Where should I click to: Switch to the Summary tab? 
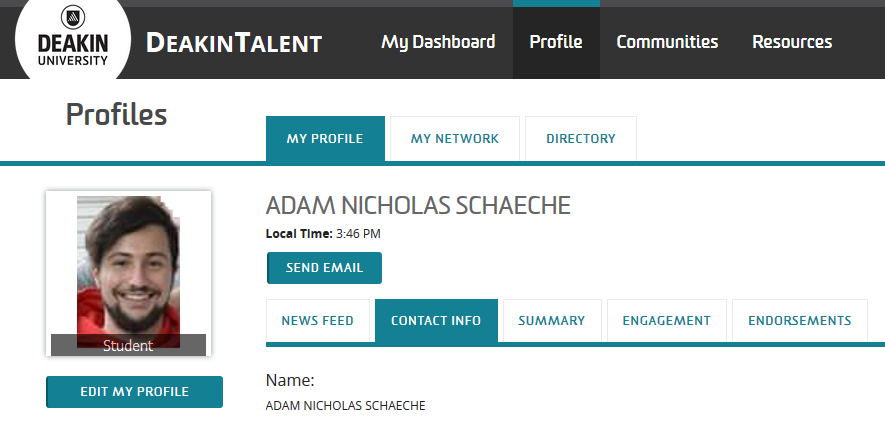551,321
